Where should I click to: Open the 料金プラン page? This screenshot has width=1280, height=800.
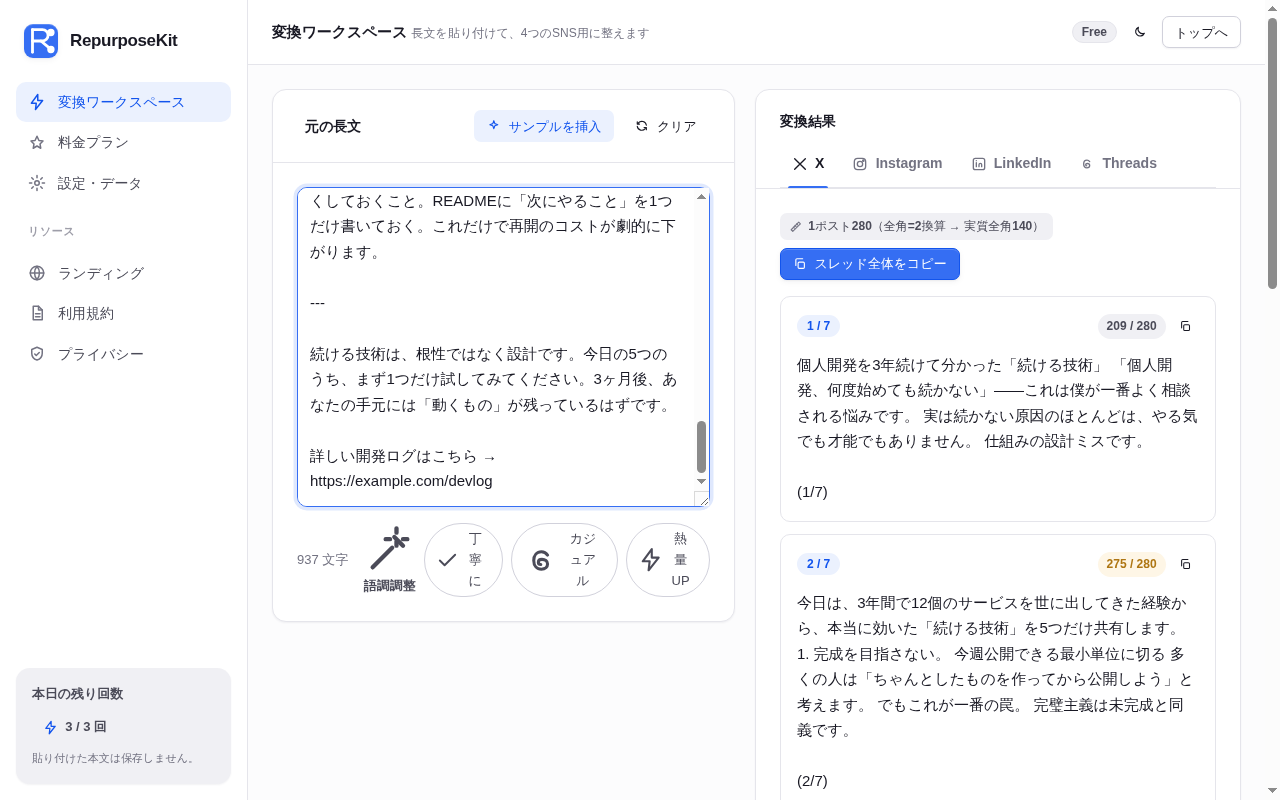123,143
